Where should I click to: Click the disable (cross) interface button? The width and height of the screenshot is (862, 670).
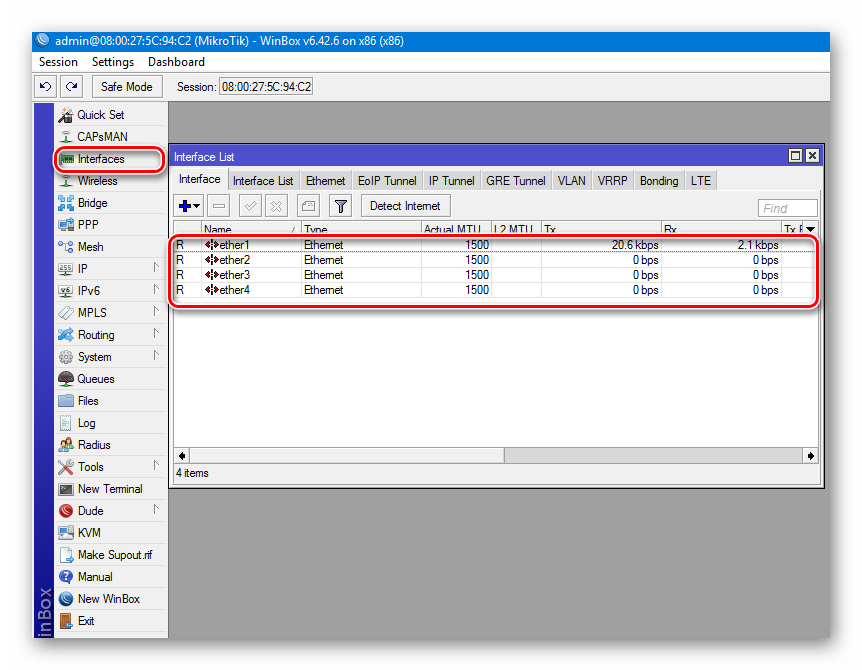point(276,206)
